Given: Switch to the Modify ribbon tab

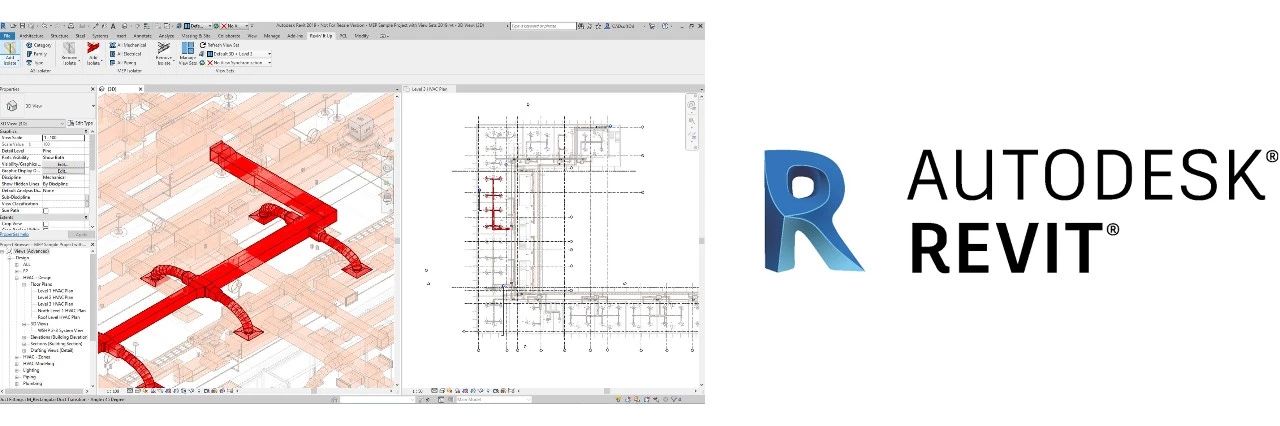Looking at the screenshot, I should (361, 36).
